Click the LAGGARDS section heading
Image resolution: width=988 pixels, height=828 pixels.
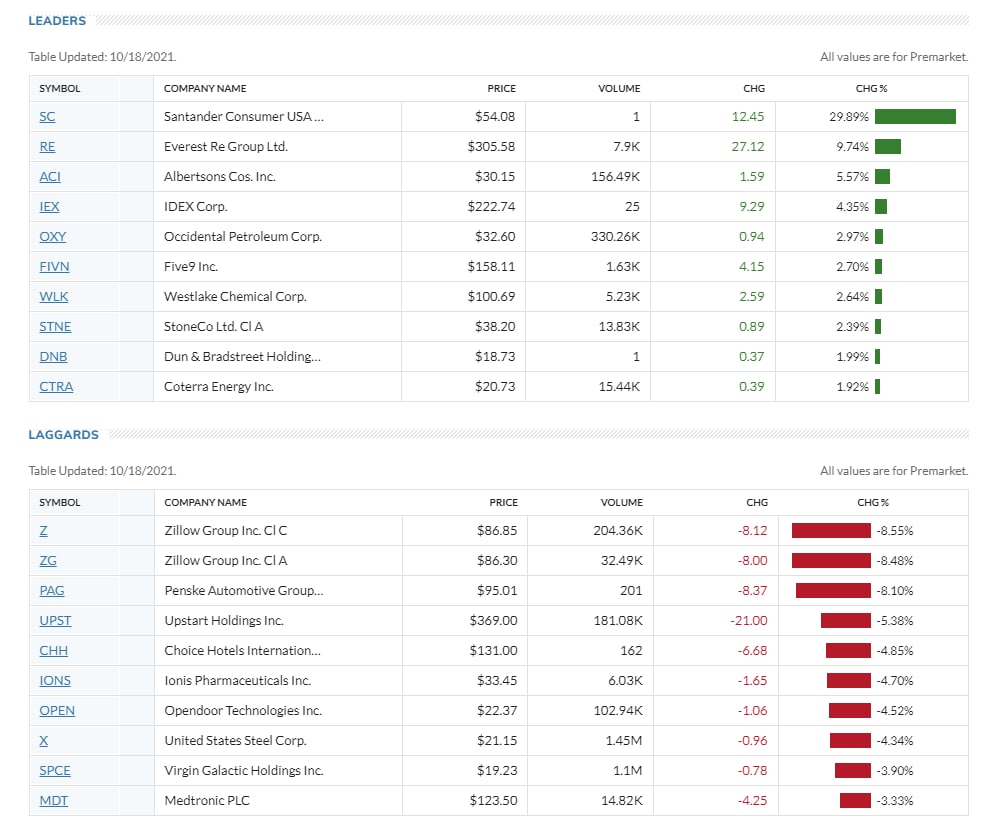(x=64, y=435)
